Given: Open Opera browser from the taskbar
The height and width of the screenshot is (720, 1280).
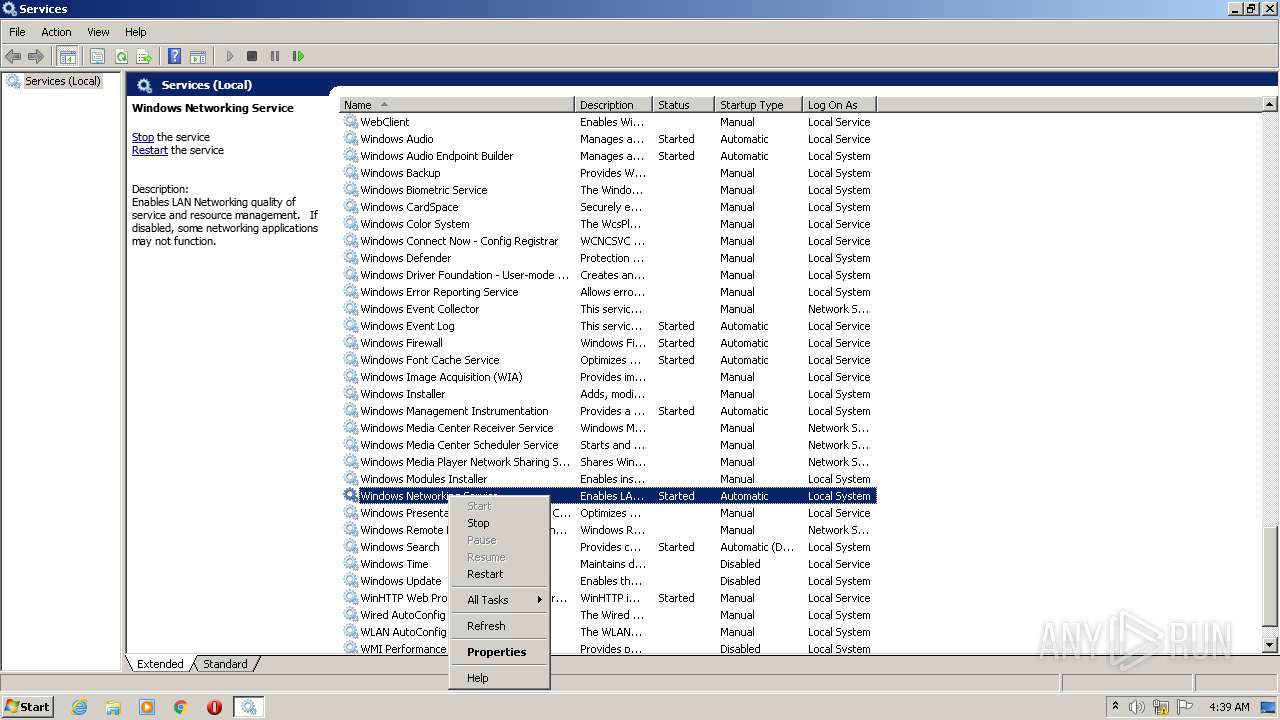Looking at the screenshot, I should 214,707.
